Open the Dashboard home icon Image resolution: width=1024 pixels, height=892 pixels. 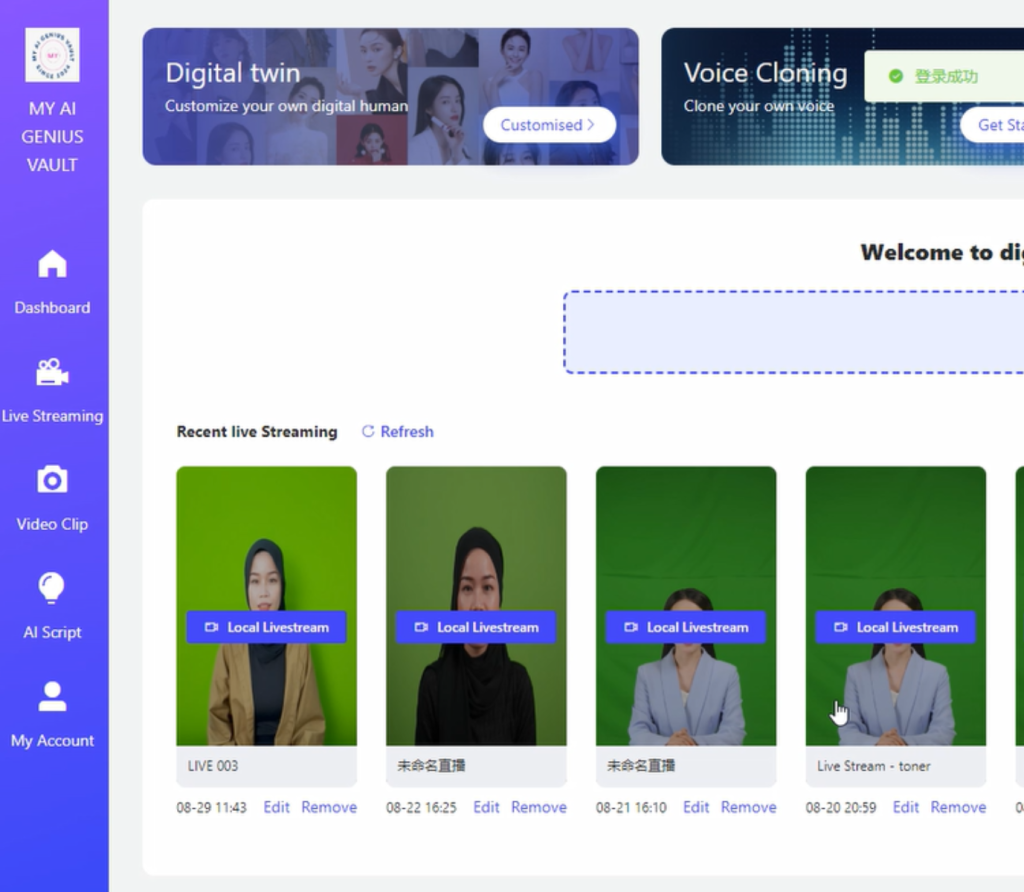[x=52, y=265]
